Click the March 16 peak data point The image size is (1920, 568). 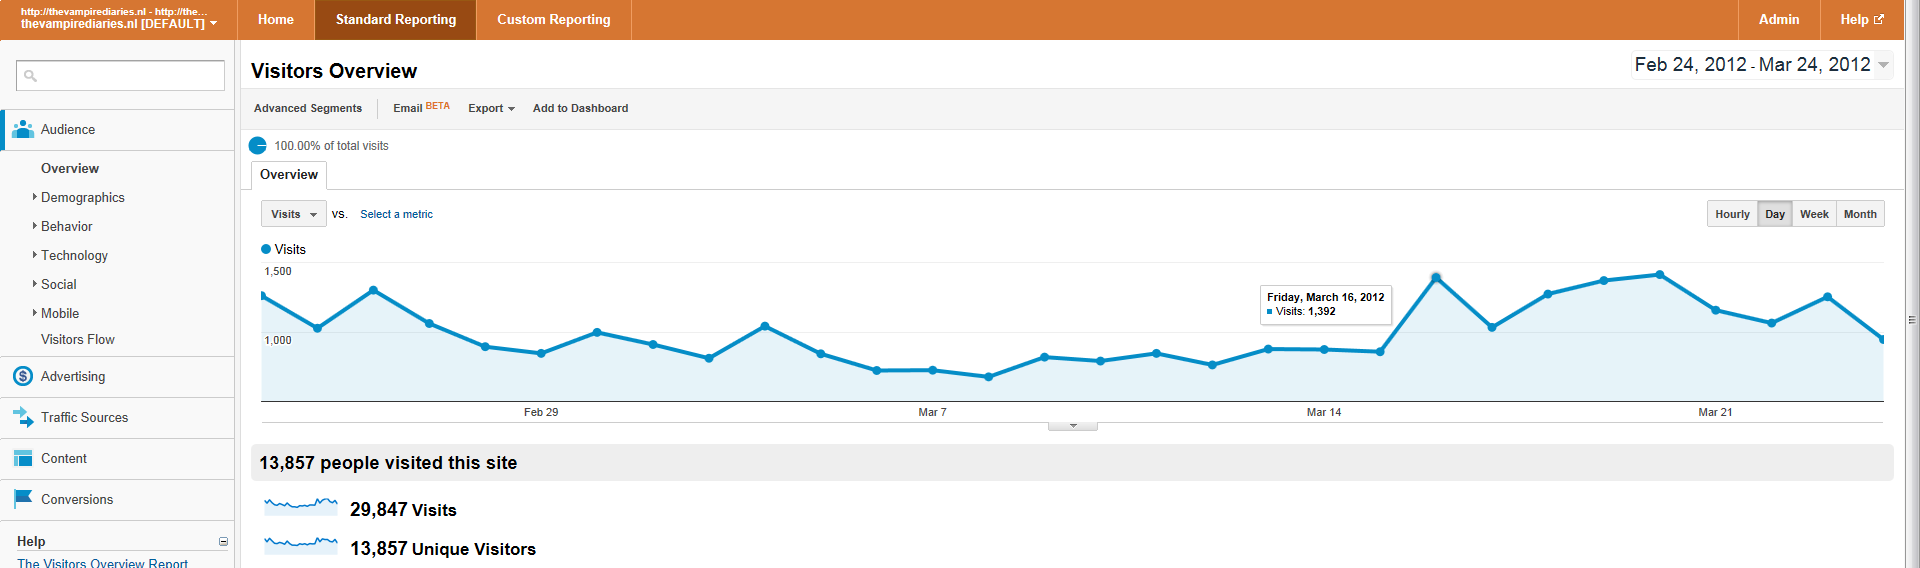pyautogui.click(x=1436, y=278)
